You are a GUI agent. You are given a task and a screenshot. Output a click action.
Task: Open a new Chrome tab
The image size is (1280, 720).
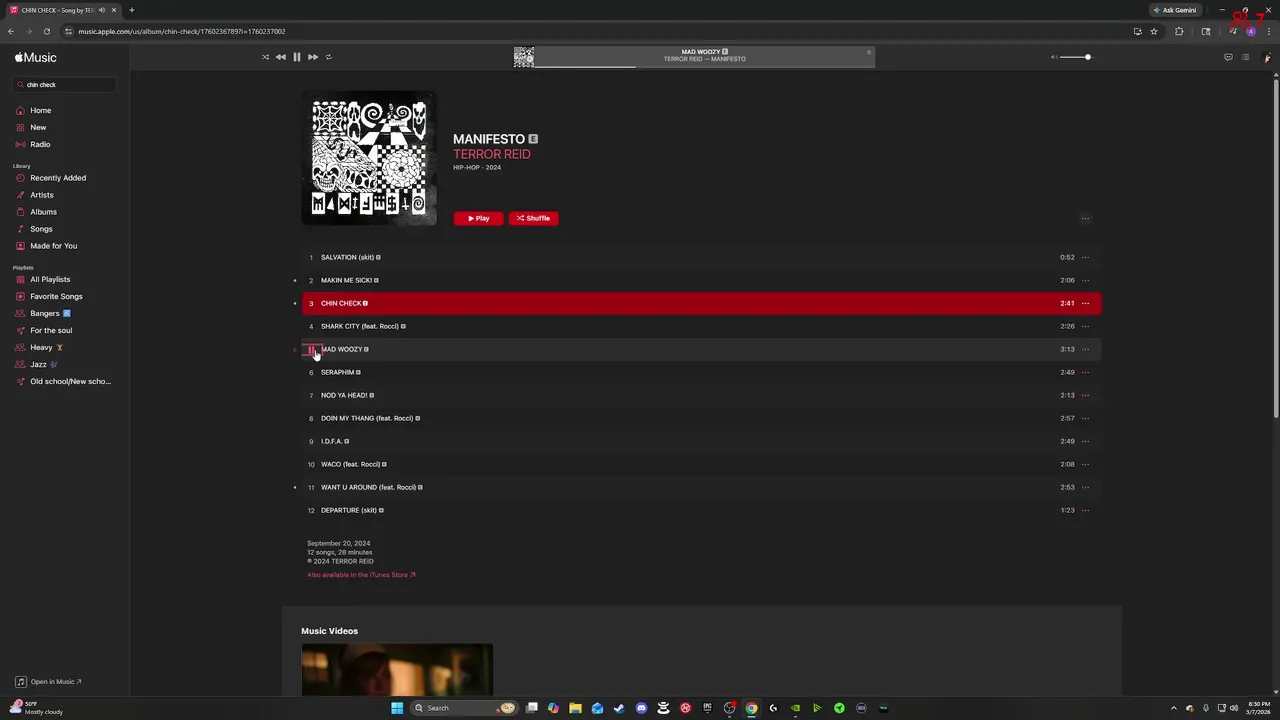[x=131, y=10]
